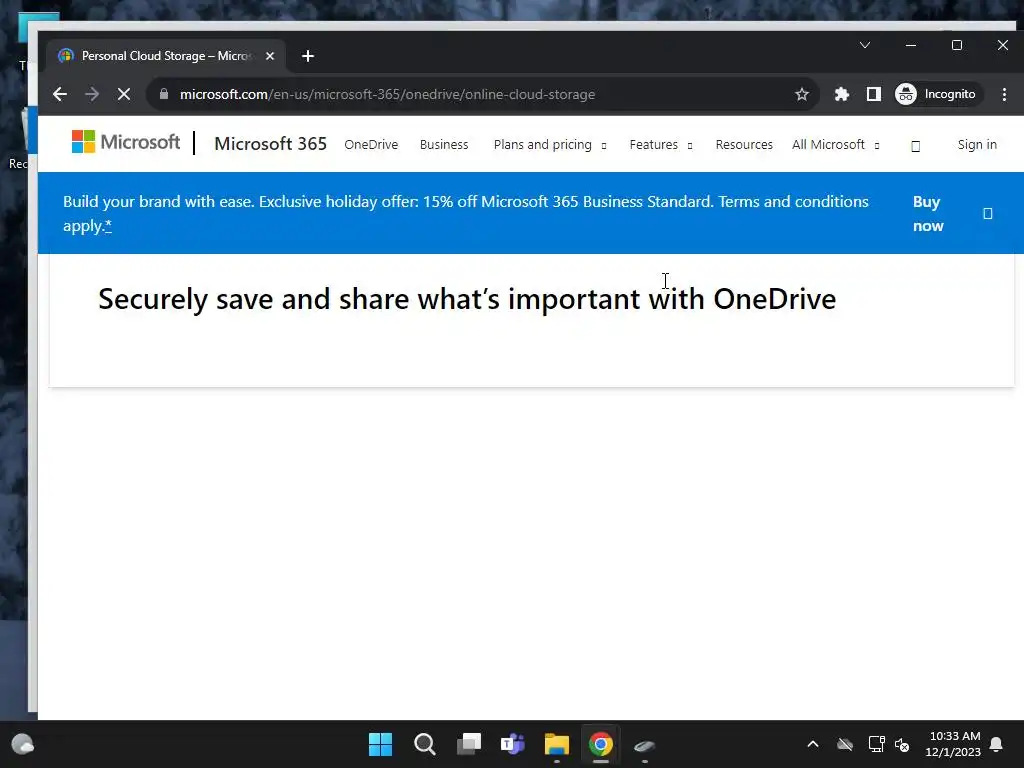Click the search icon beside Sign in

point(916,146)
